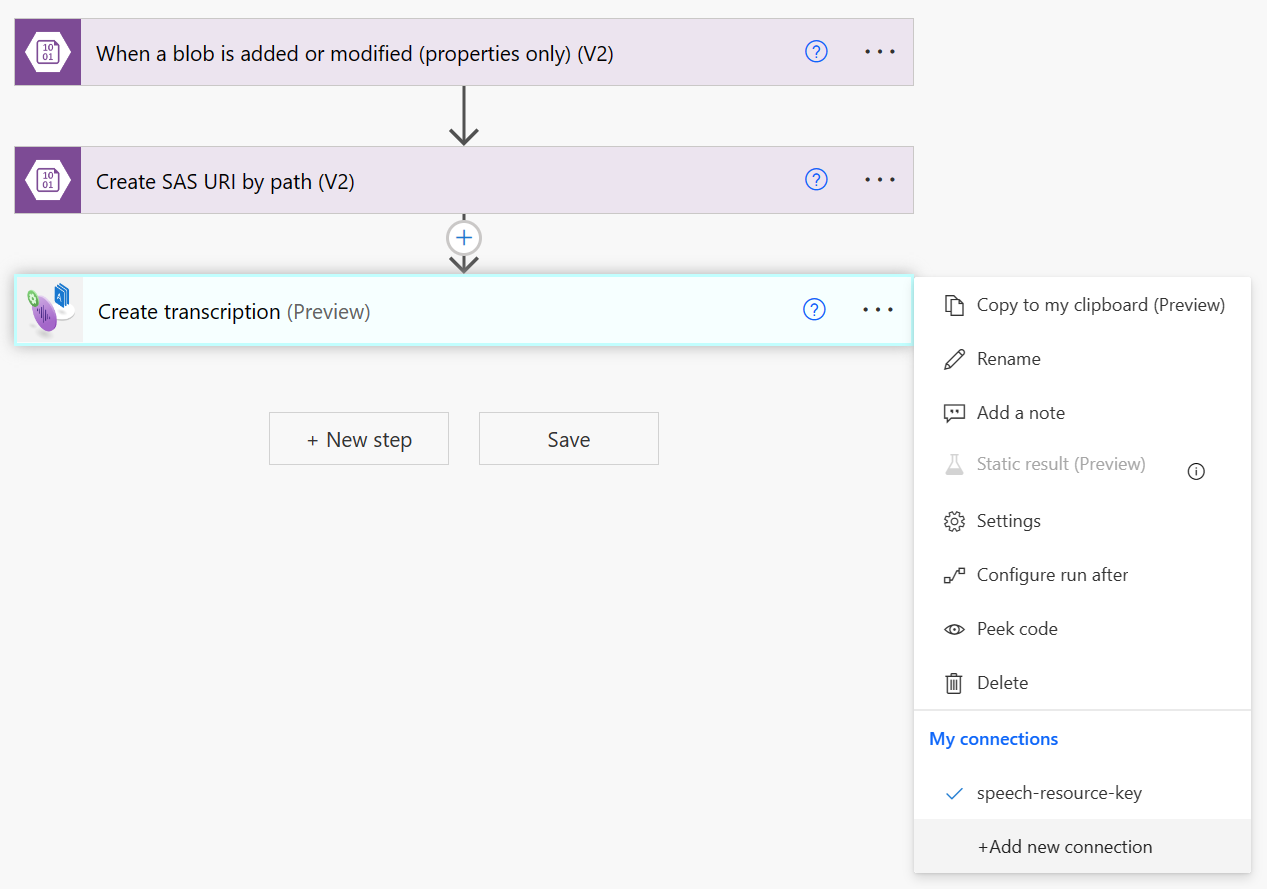Open help for Create transcription step
The height and width of the screenshot is (889, 1267).
[814, 310]
